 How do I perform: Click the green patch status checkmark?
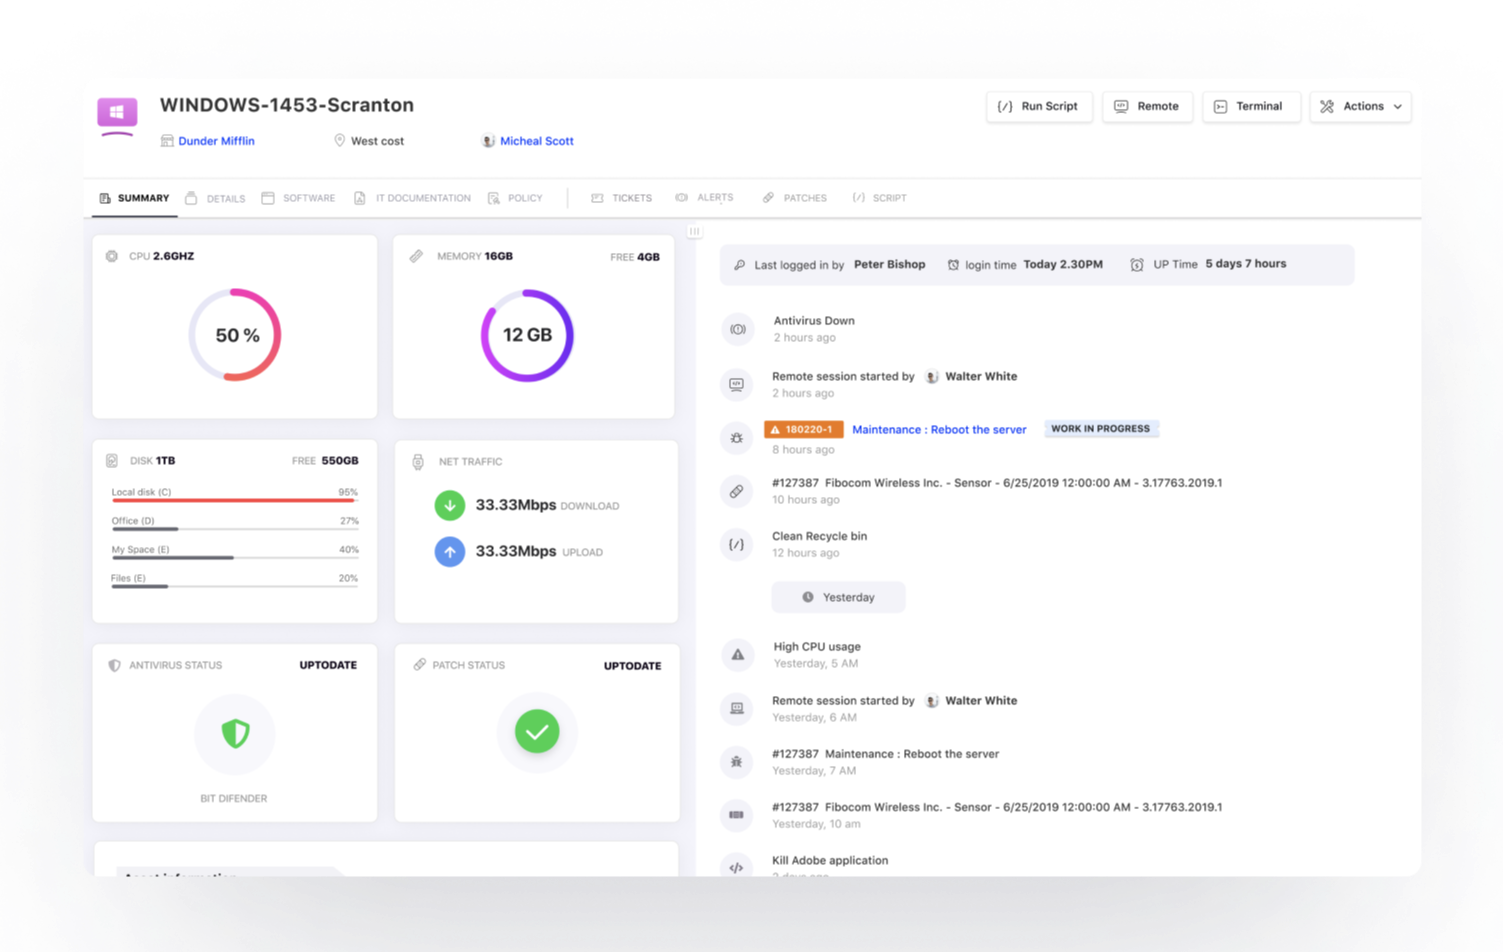coord(537,732)
